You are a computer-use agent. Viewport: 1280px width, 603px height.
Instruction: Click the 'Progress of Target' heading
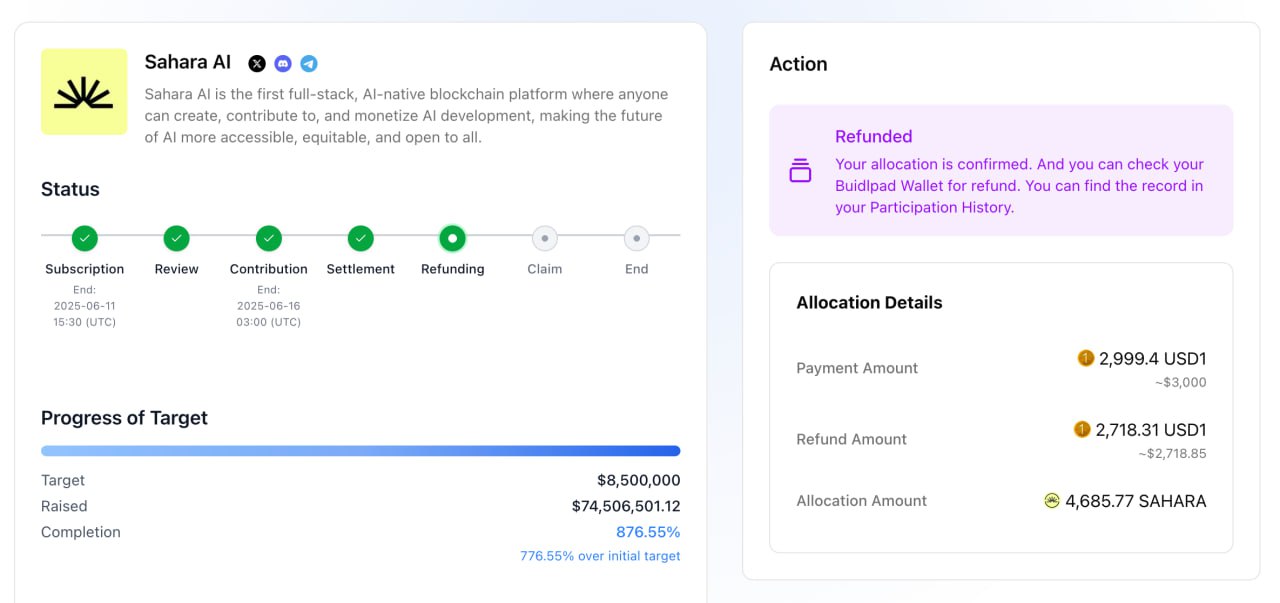(124, 418)
